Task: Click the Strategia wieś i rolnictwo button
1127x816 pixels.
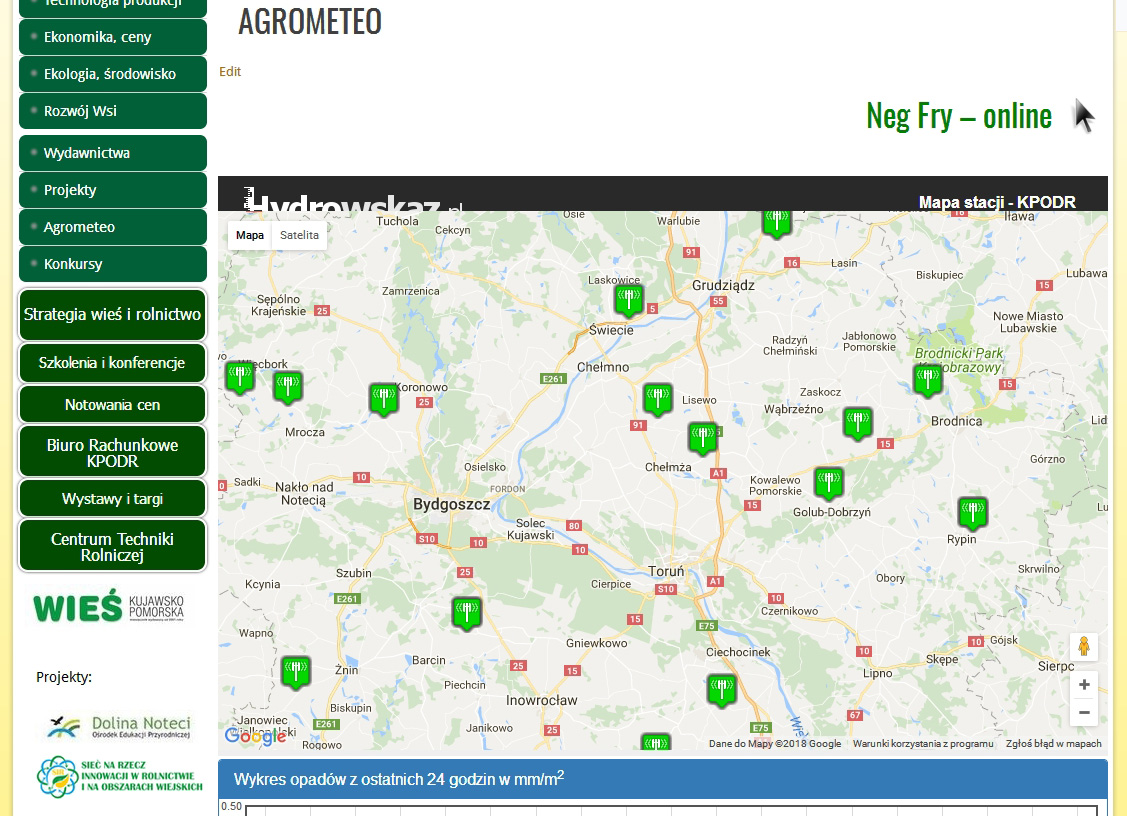Action: coord(112,314)
